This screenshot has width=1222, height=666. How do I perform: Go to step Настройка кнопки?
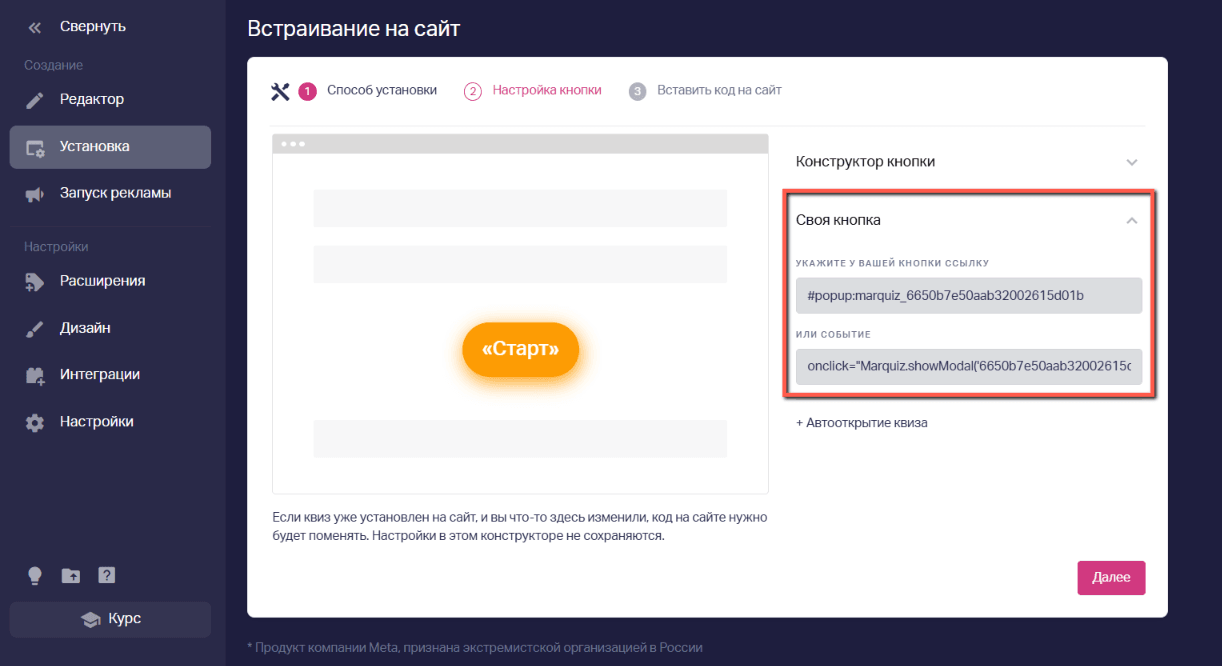(533, 90)
